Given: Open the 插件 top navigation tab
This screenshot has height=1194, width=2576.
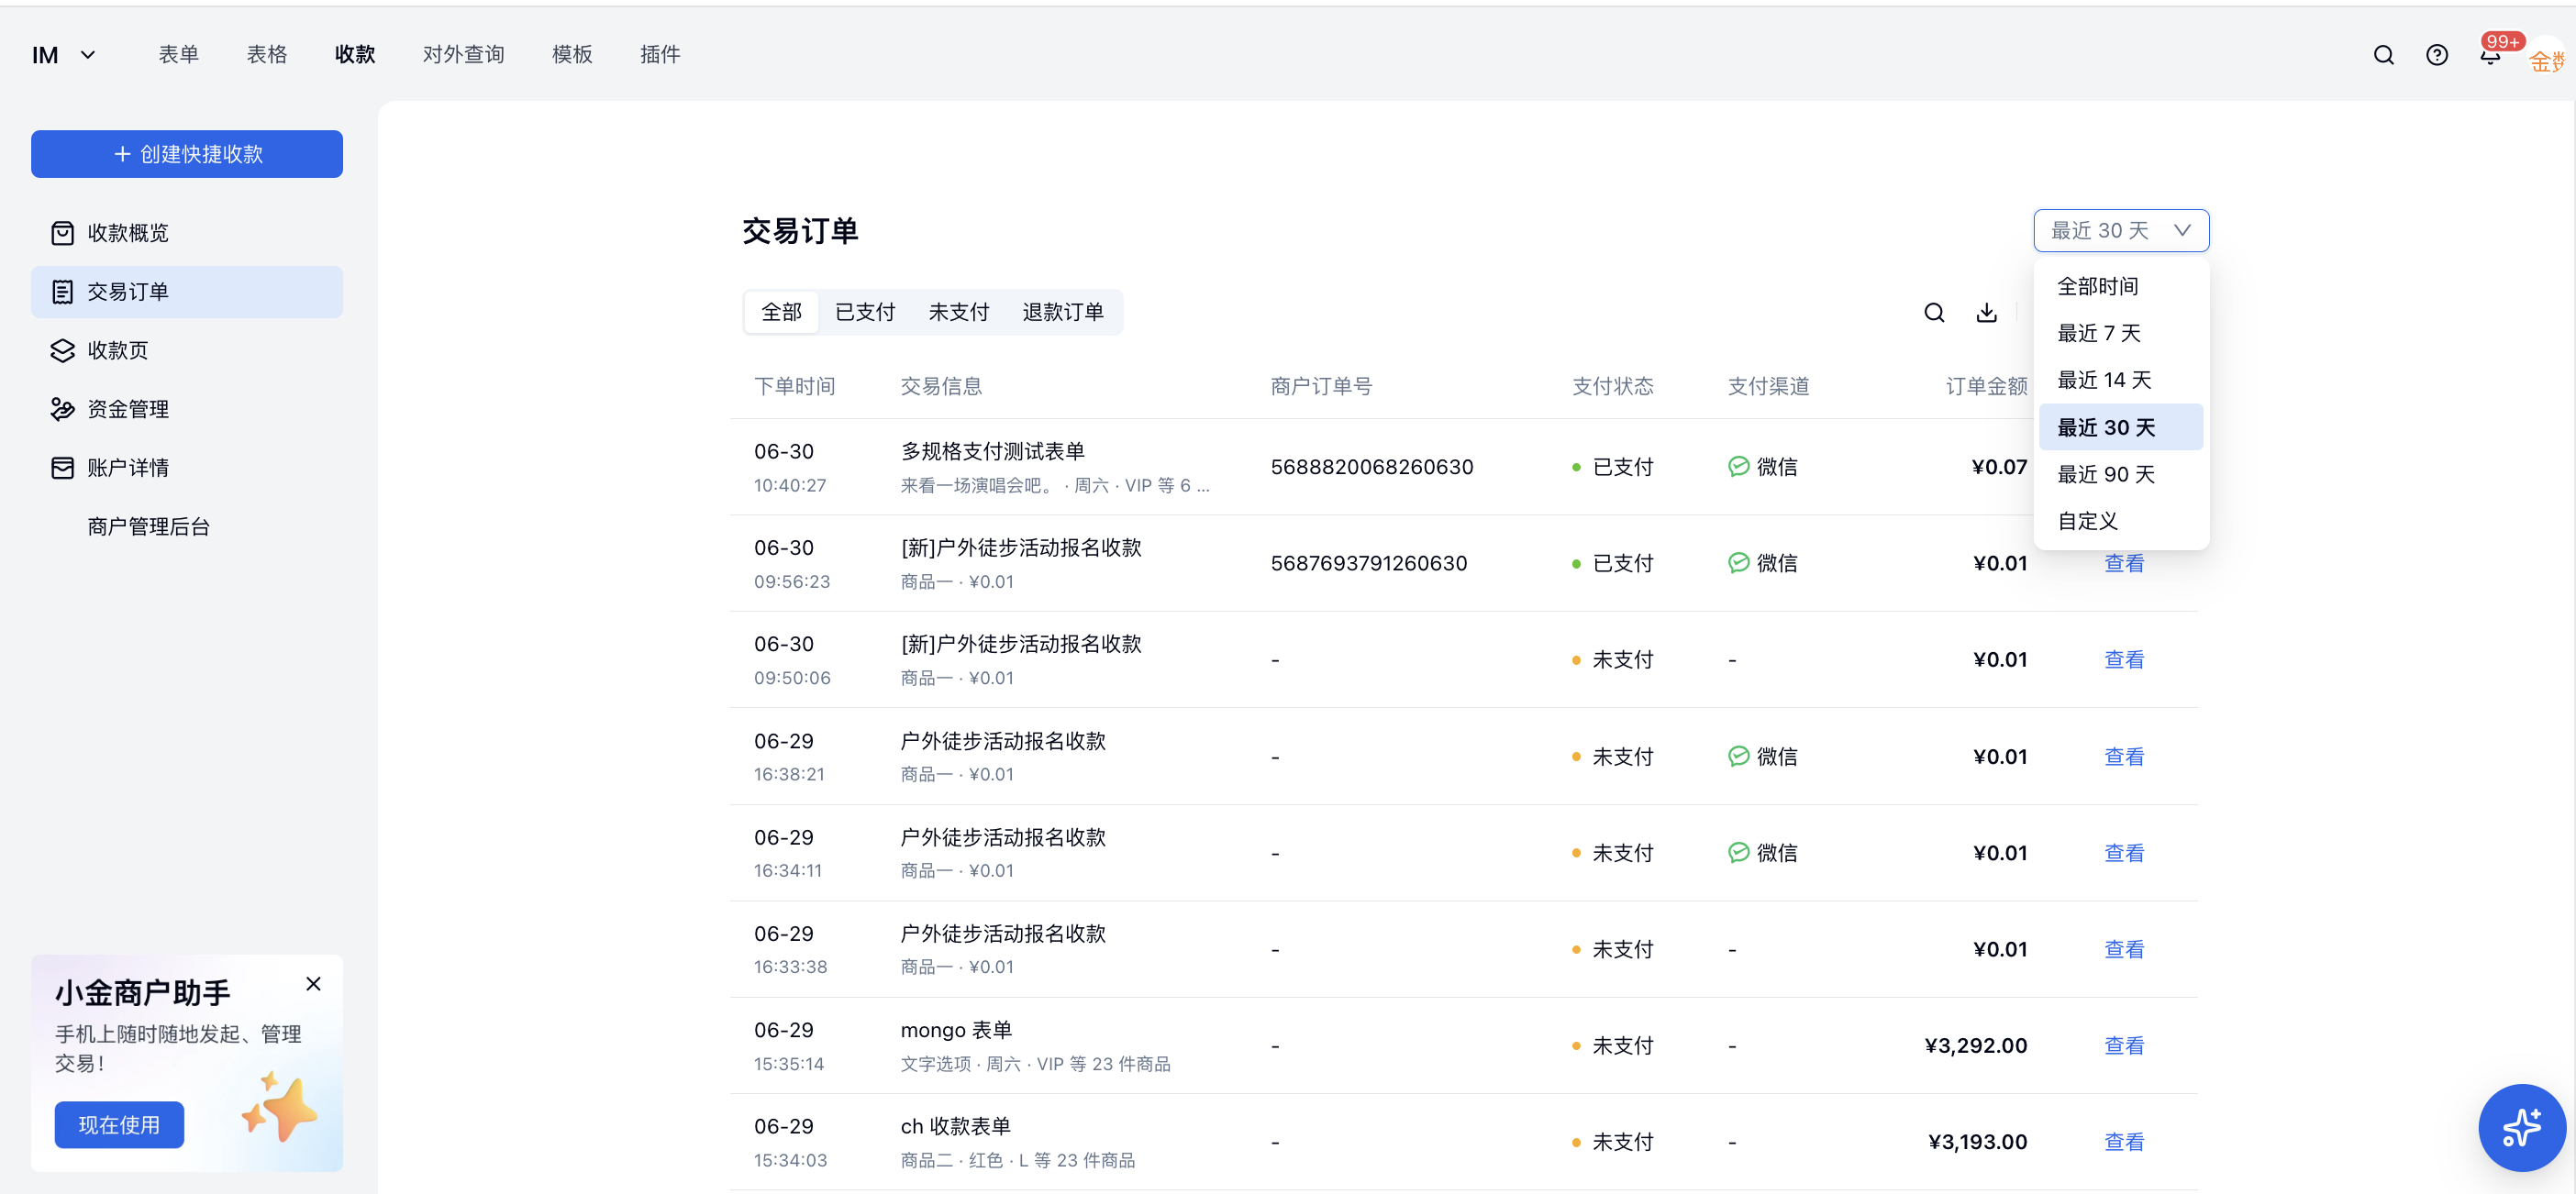Looking at the screenshot, I should point(660,55).
